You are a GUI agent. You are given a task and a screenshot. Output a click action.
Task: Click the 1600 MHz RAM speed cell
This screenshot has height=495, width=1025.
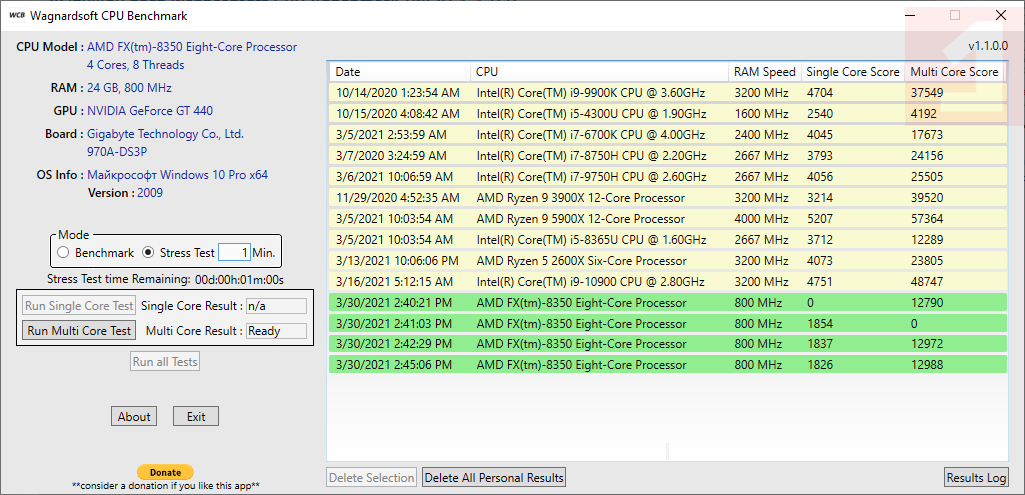click(x=761, y=114)
